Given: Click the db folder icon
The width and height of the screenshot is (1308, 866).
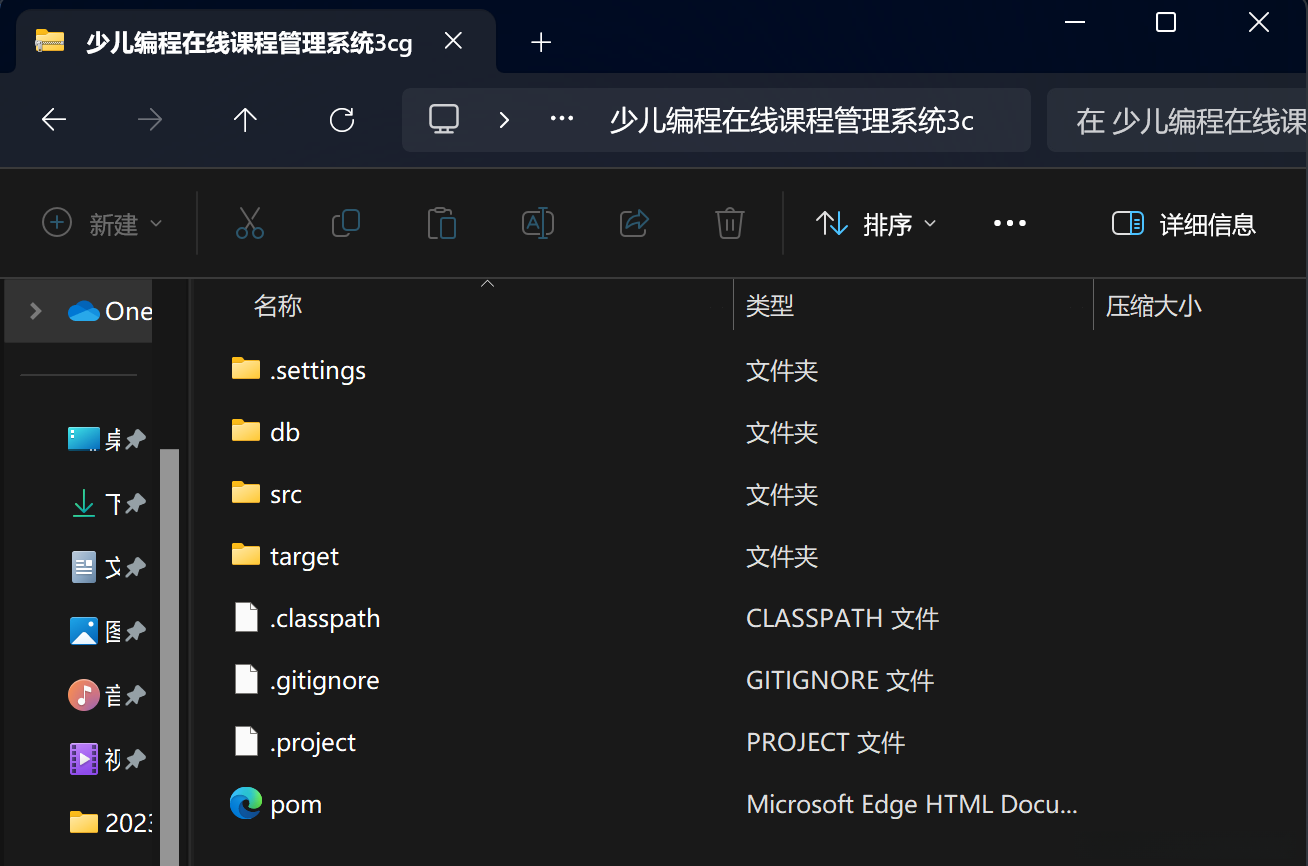Looking at the screenshot, I should pyautogui.click(x=246, y=431).
